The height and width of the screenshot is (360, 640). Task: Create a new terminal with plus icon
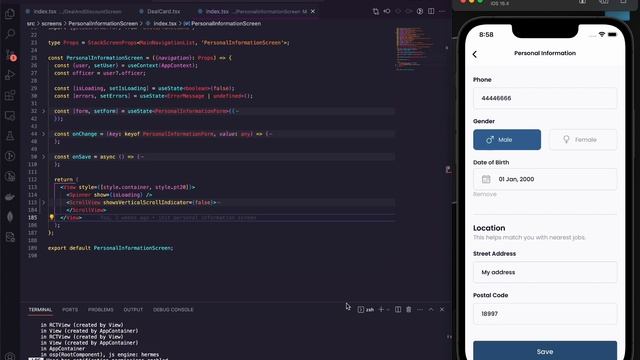point(381,309)
